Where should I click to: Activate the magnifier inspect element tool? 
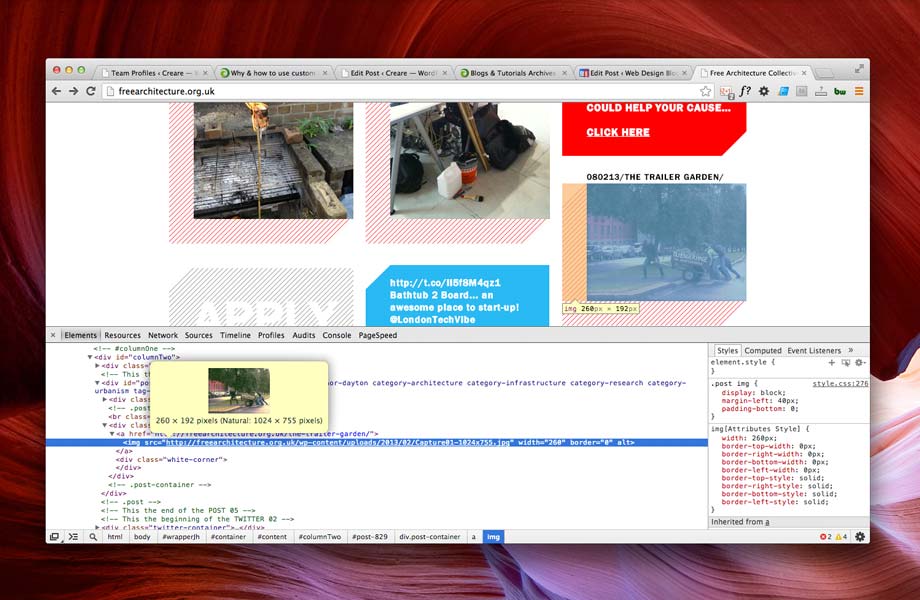[x=92, y=537]
